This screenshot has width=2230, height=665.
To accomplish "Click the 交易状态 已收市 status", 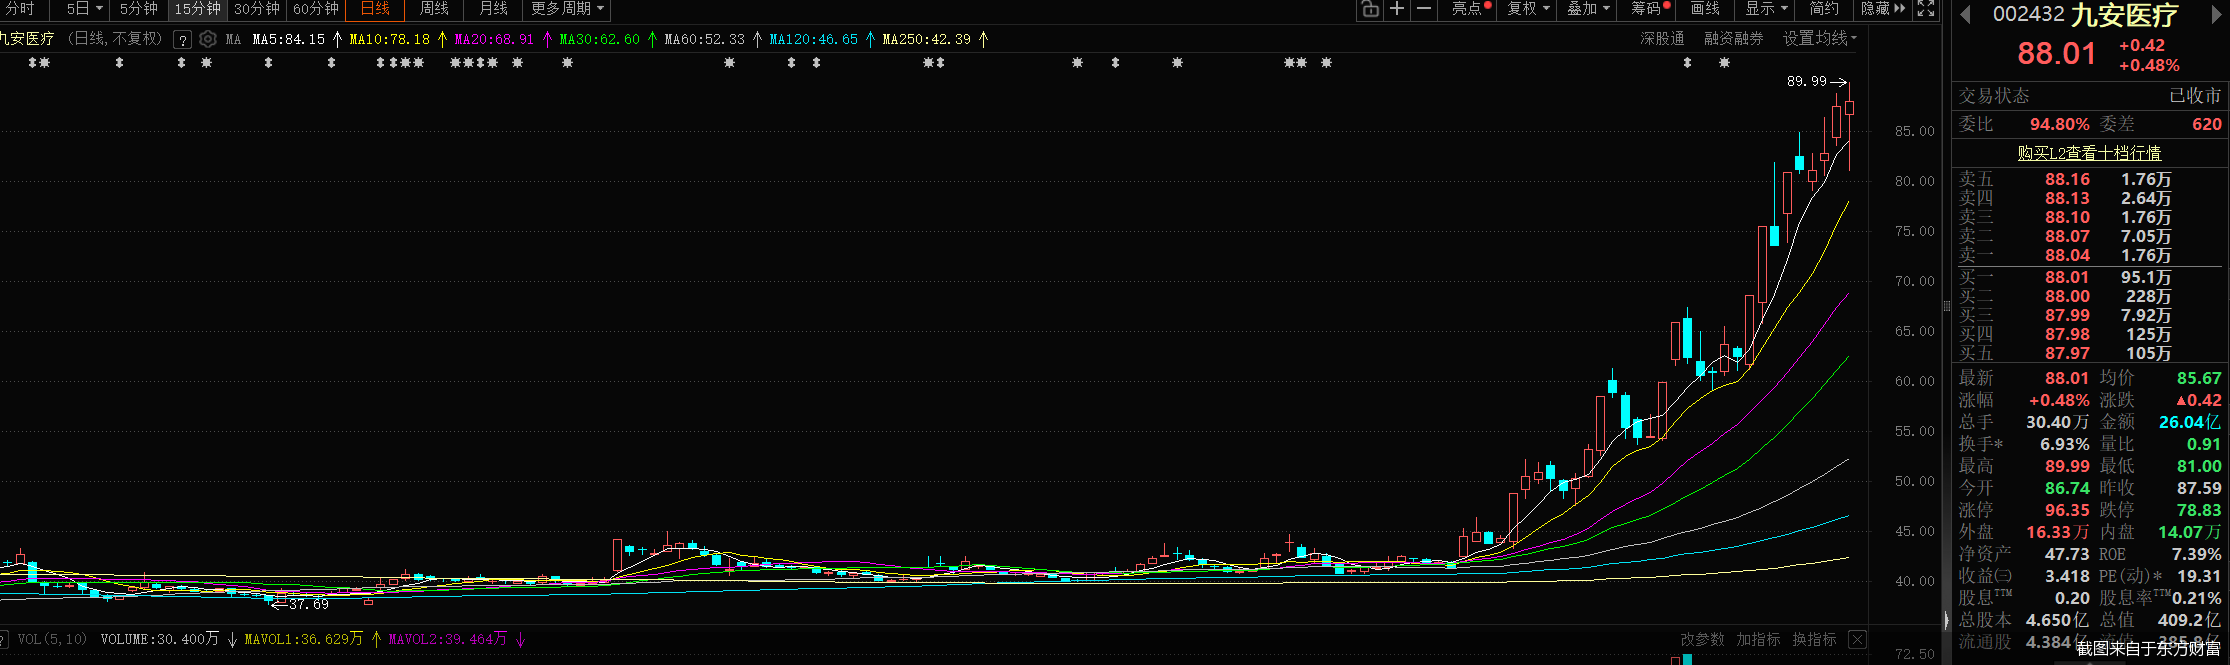I will [2089, 96].
